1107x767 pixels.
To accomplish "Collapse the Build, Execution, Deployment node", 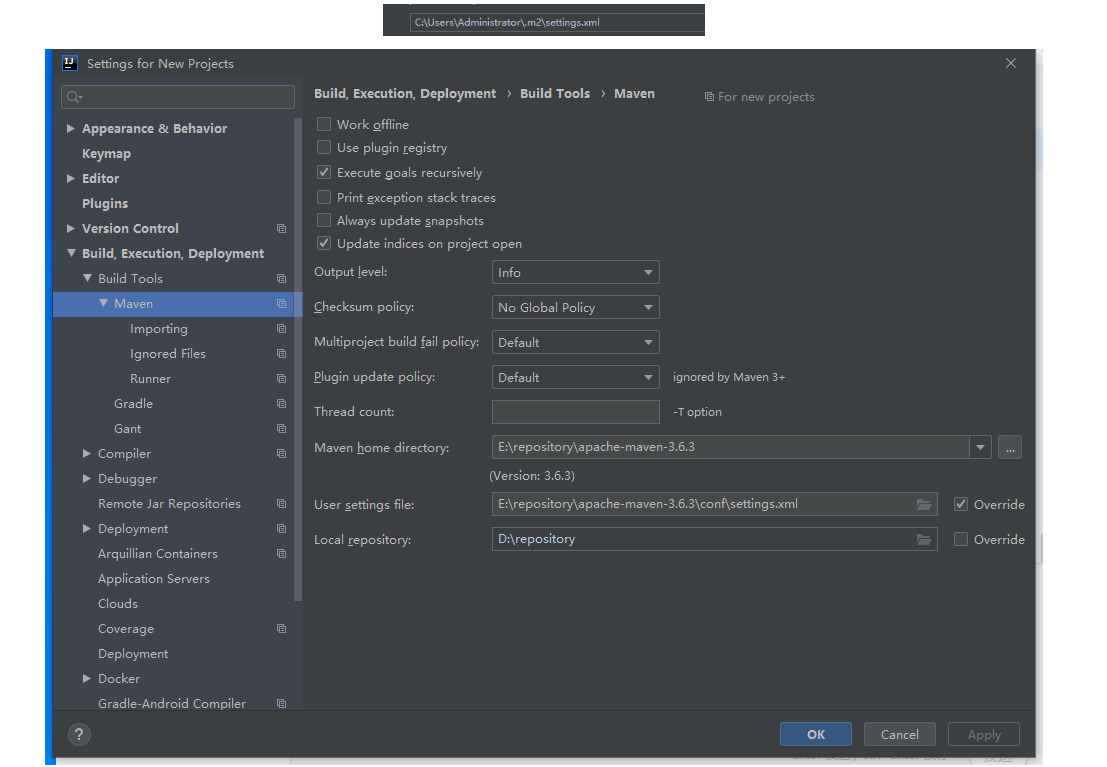I will click(x=71, y=253).
